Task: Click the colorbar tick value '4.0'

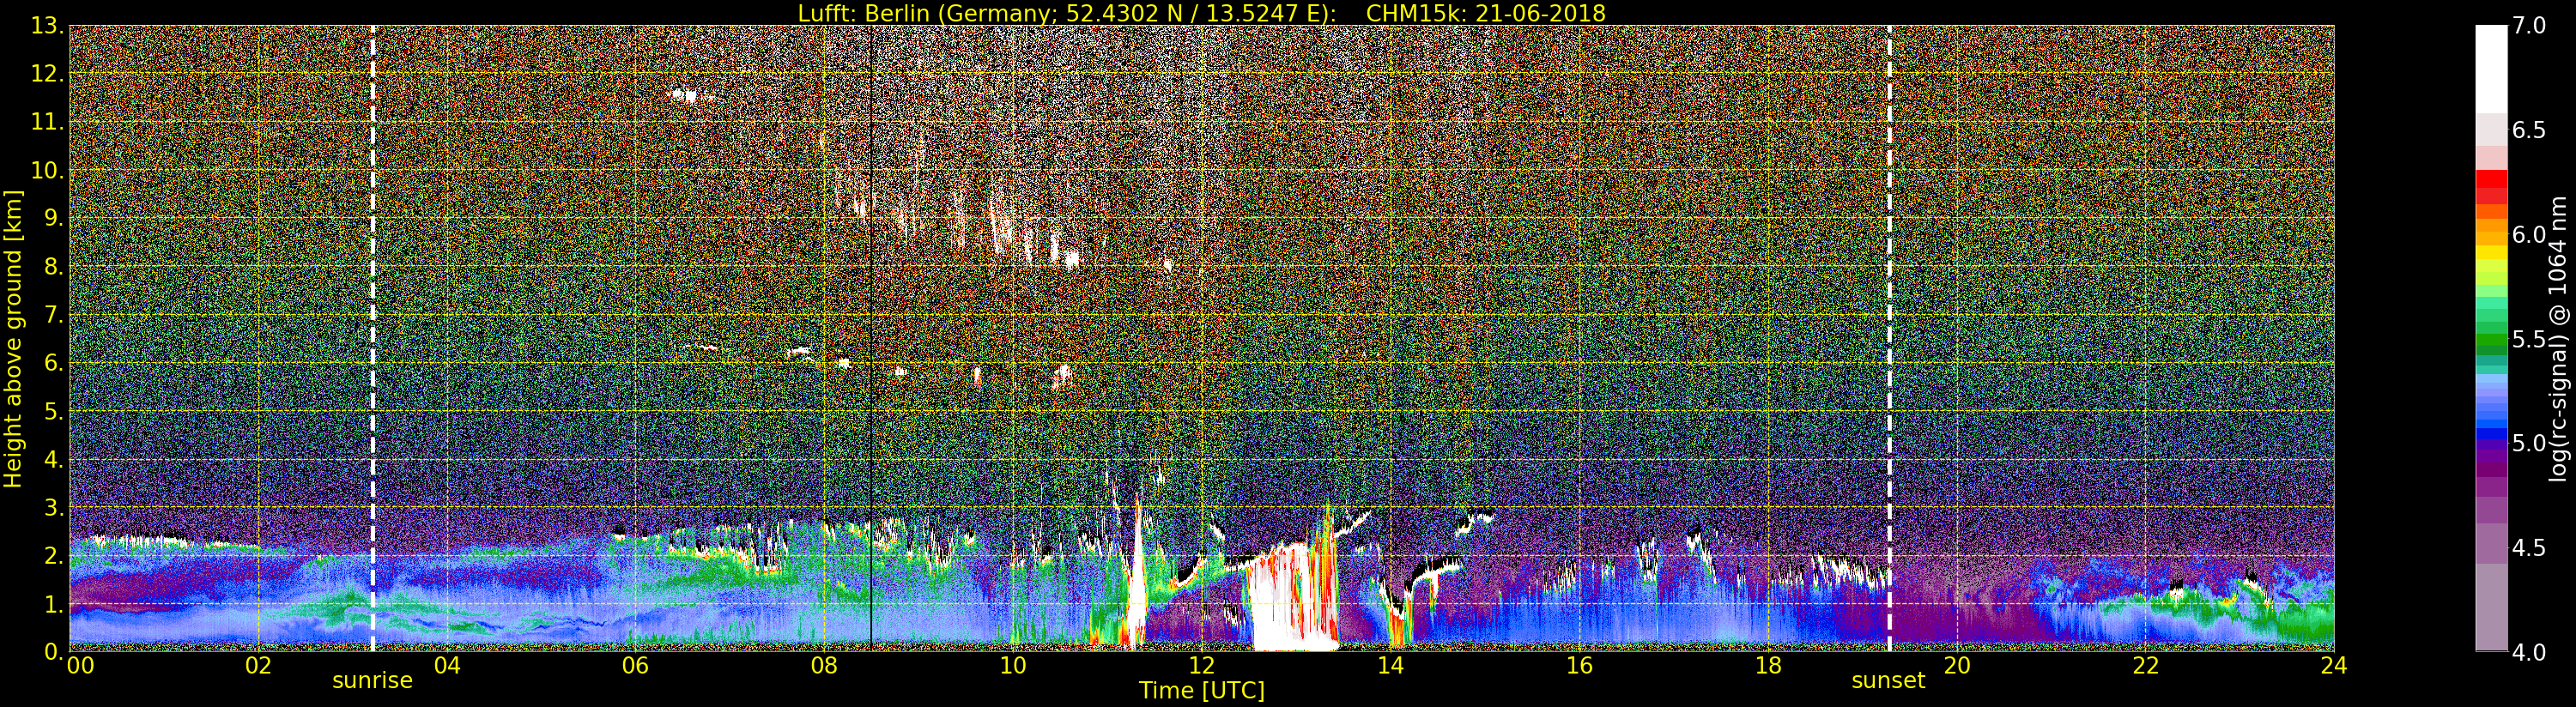Action: pos(2529,652)
